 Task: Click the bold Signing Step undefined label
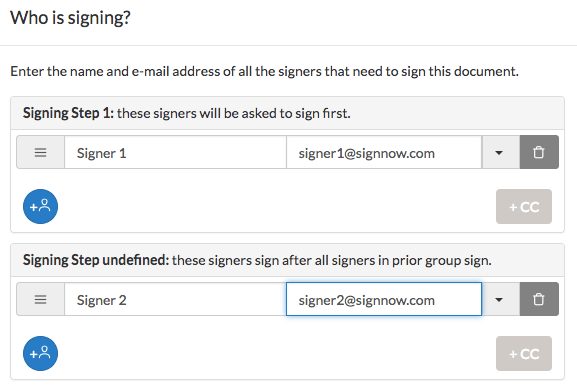96,260
